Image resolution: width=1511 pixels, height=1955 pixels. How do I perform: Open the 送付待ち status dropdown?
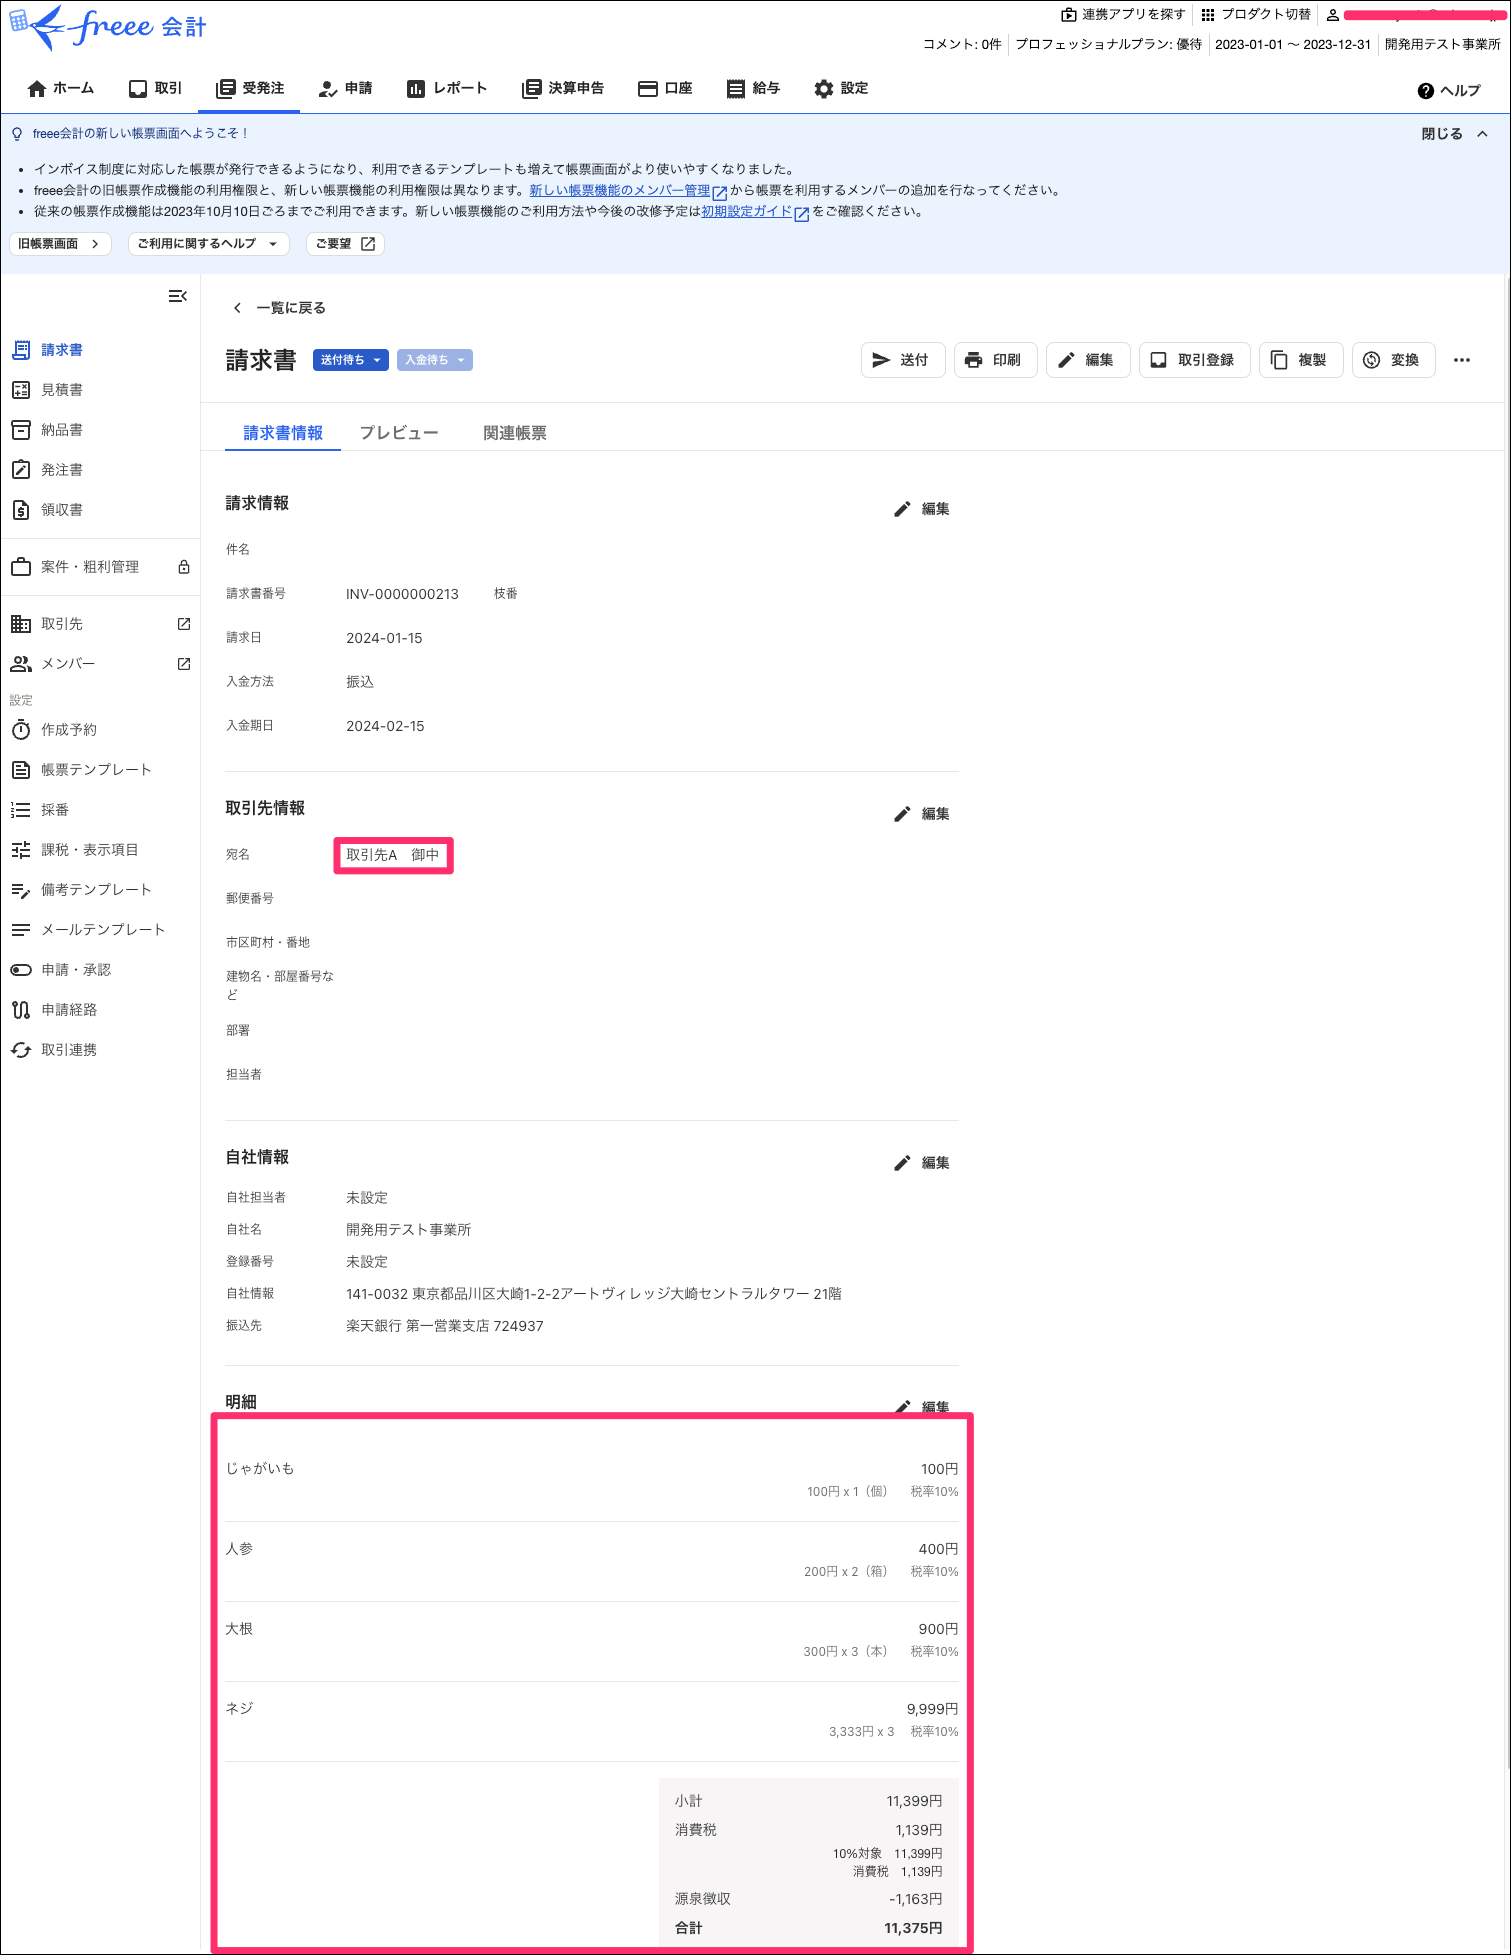pos(350,360)
